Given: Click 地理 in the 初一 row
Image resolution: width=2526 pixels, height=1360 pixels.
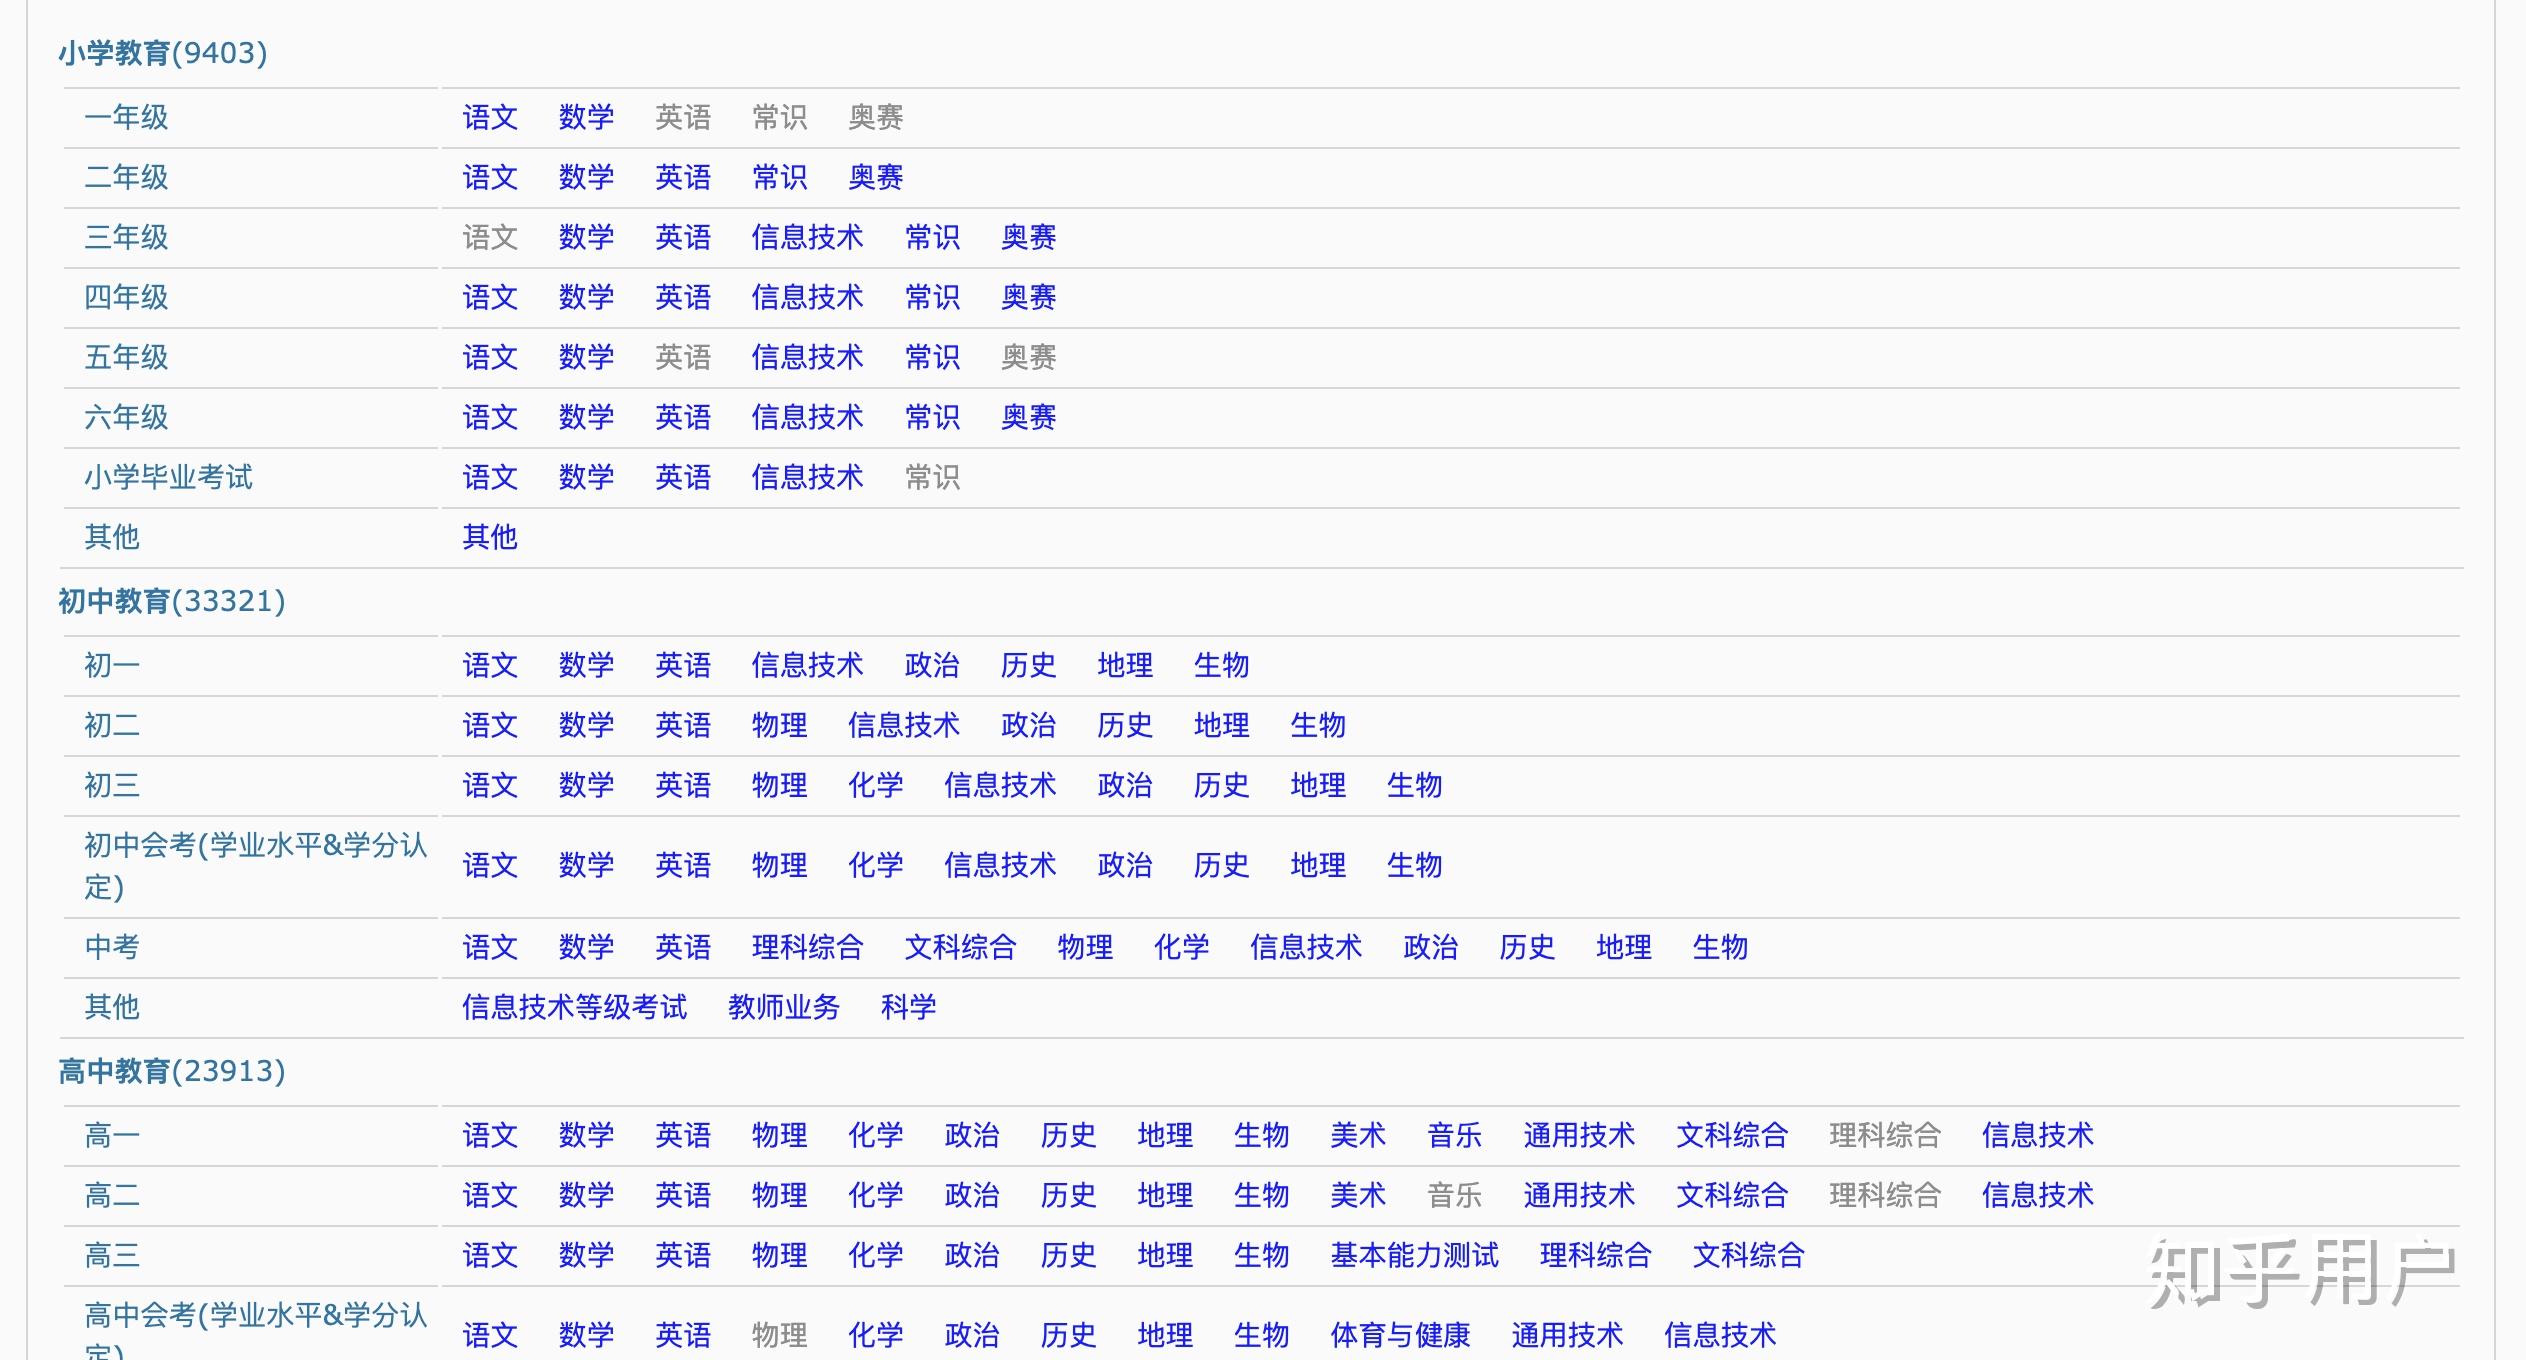Looking at the screenshot, I should pos(1125,665).
